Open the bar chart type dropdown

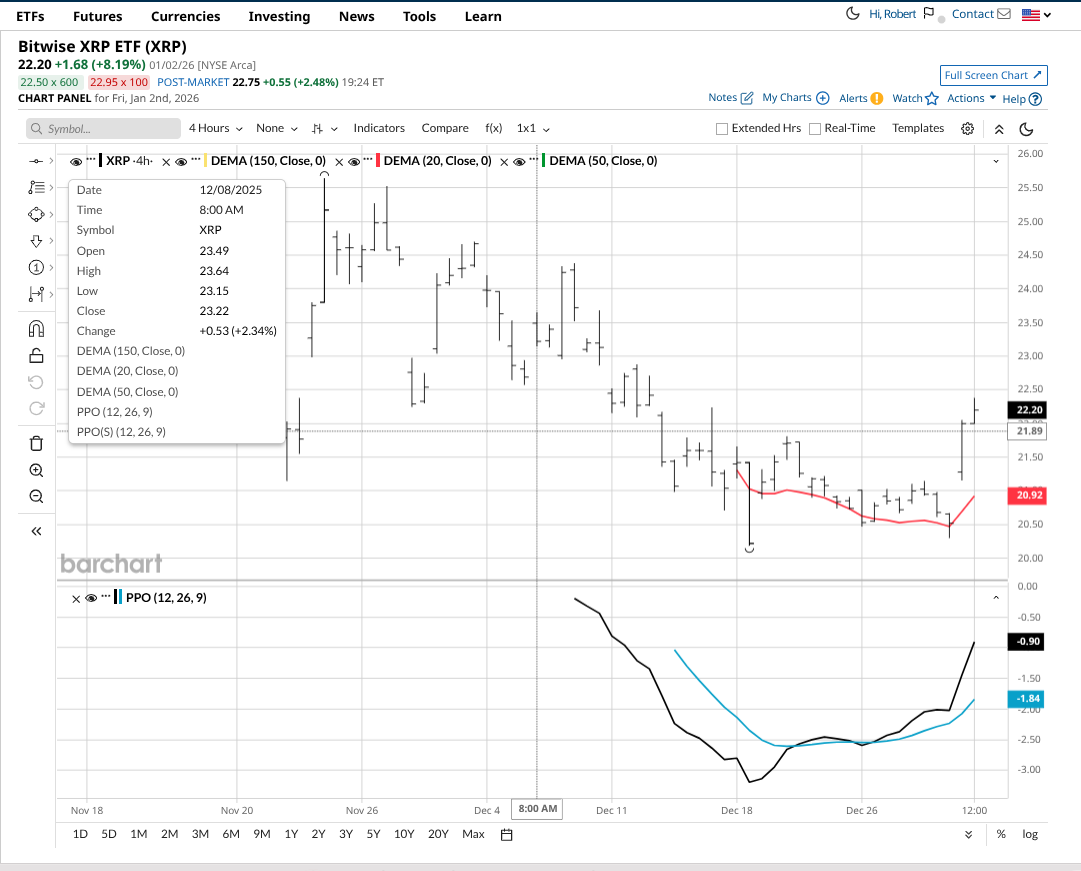coord(324,129)
